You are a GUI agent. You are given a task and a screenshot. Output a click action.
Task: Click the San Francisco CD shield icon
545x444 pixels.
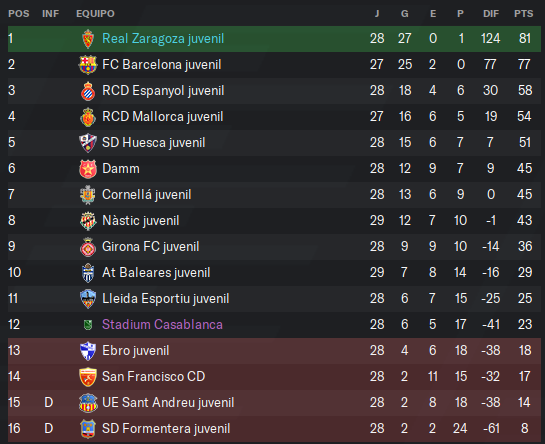tap(88, 377)
